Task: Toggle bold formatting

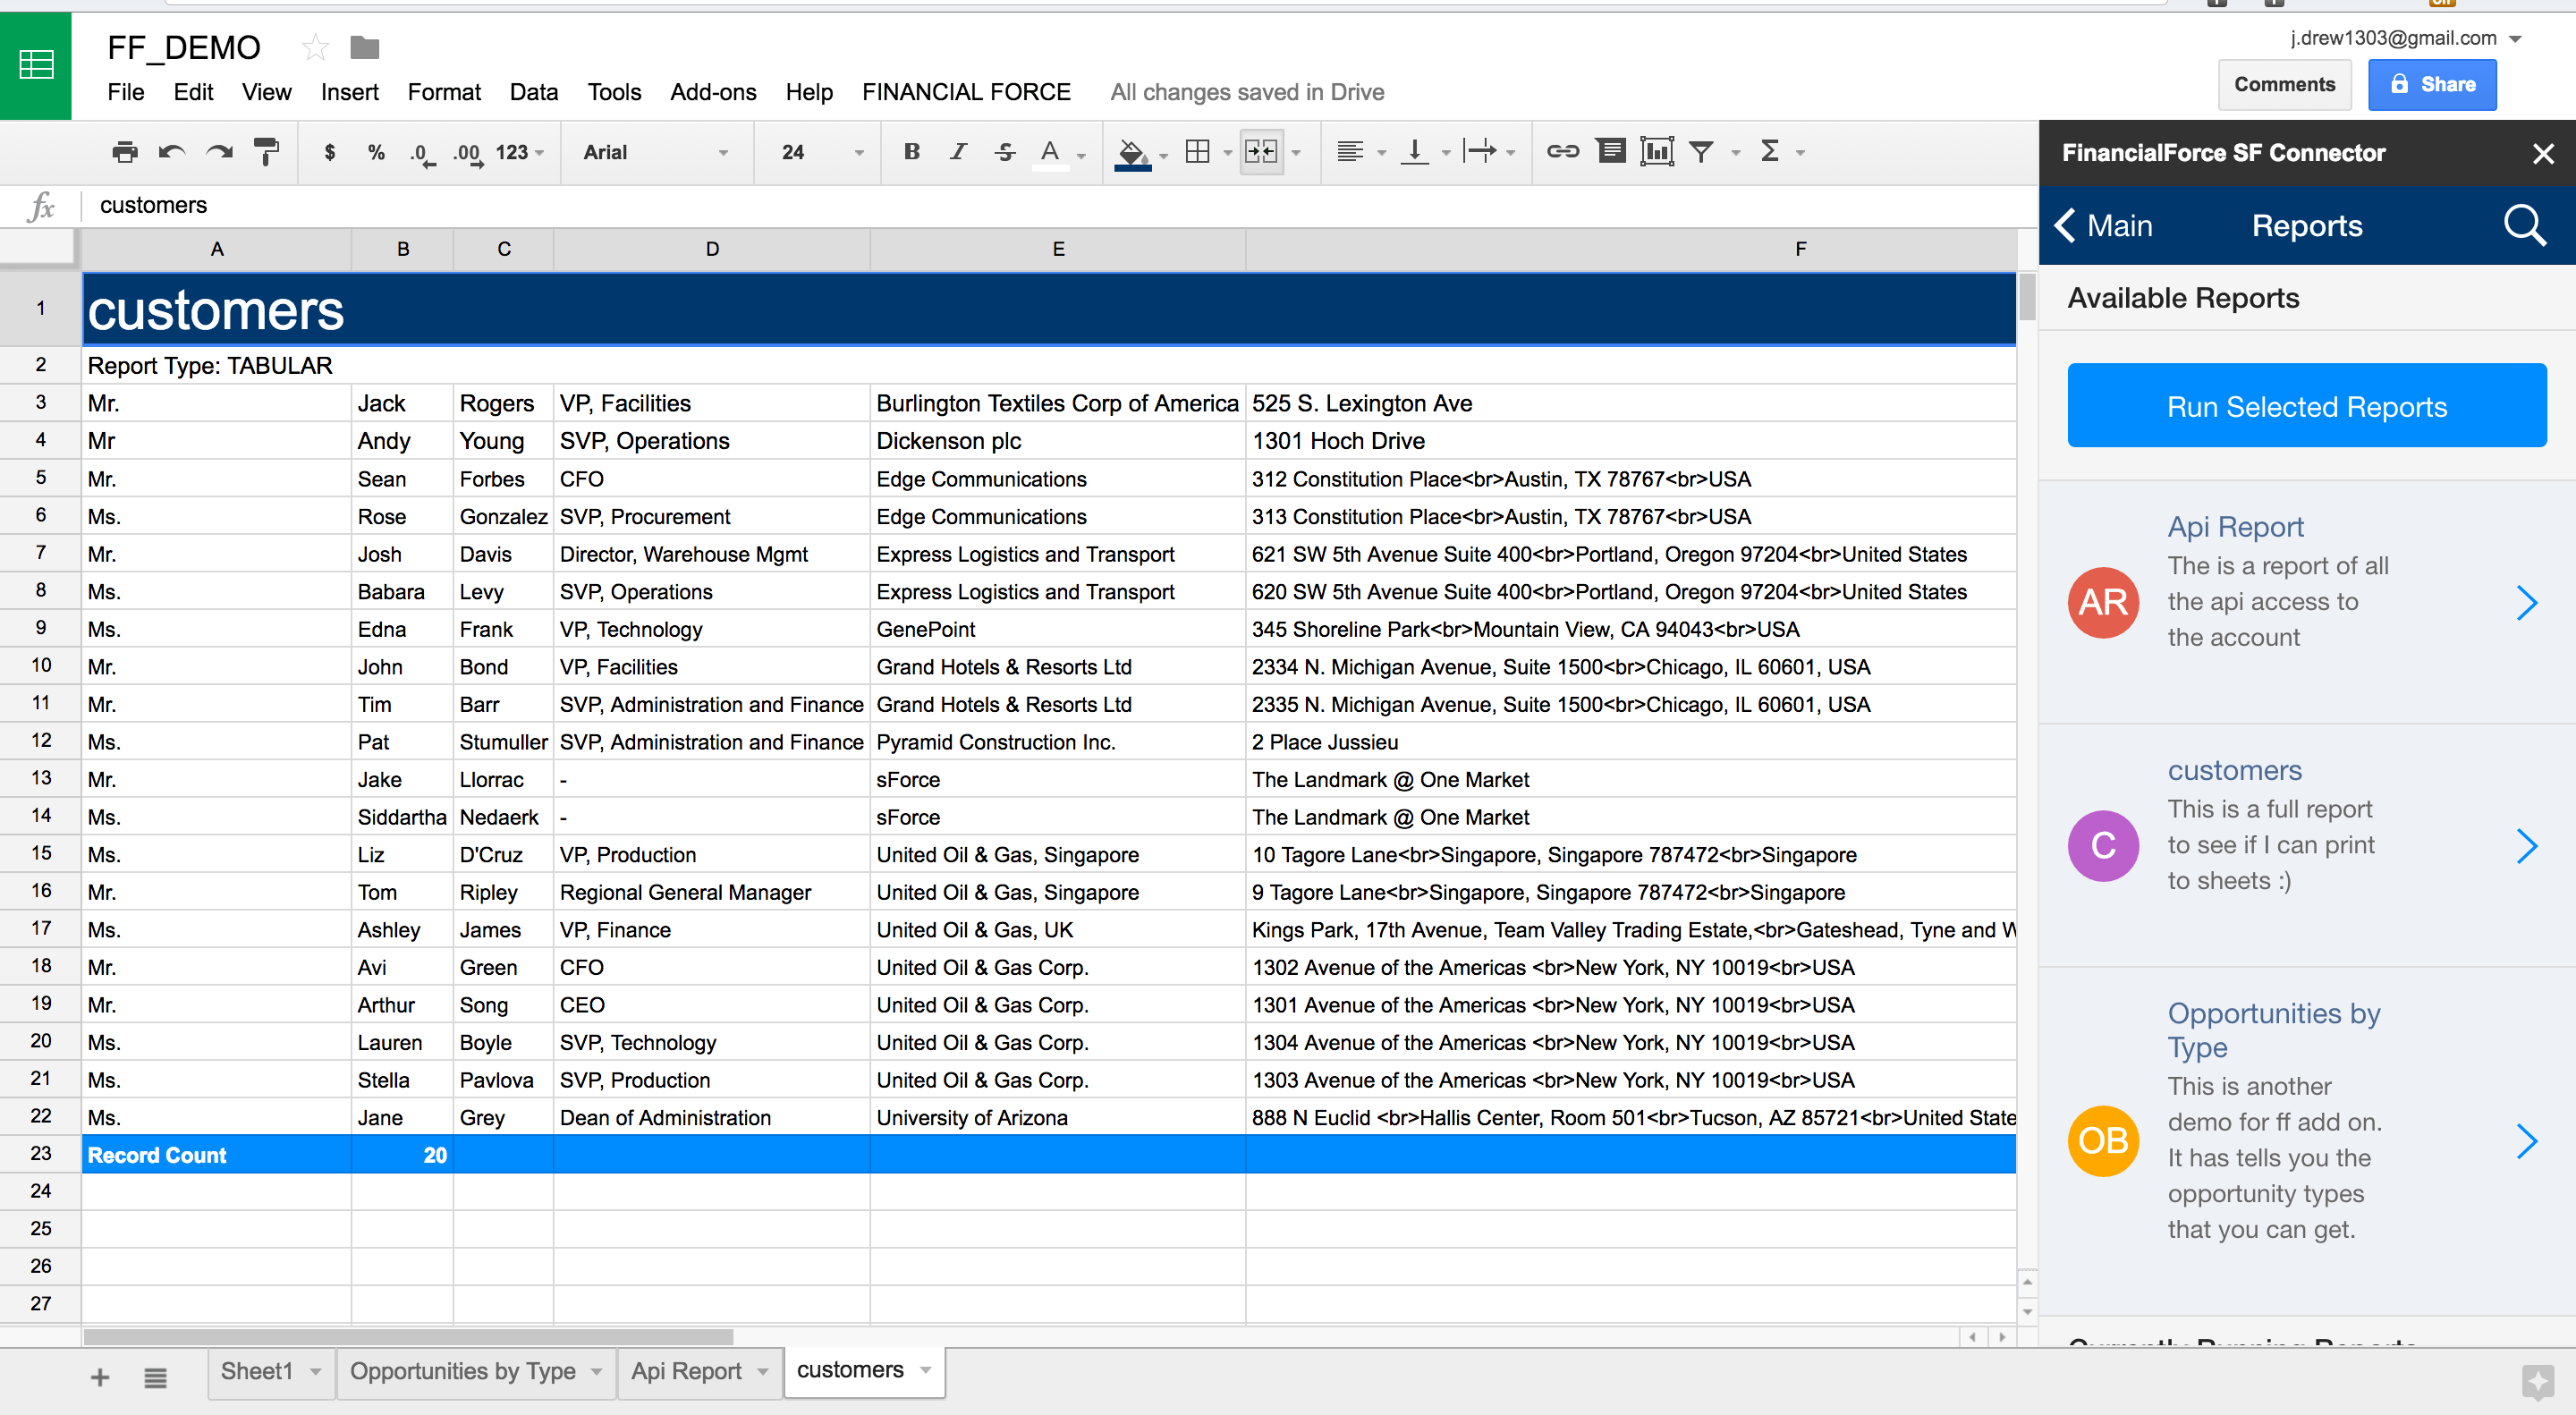Action: point(911,152)
